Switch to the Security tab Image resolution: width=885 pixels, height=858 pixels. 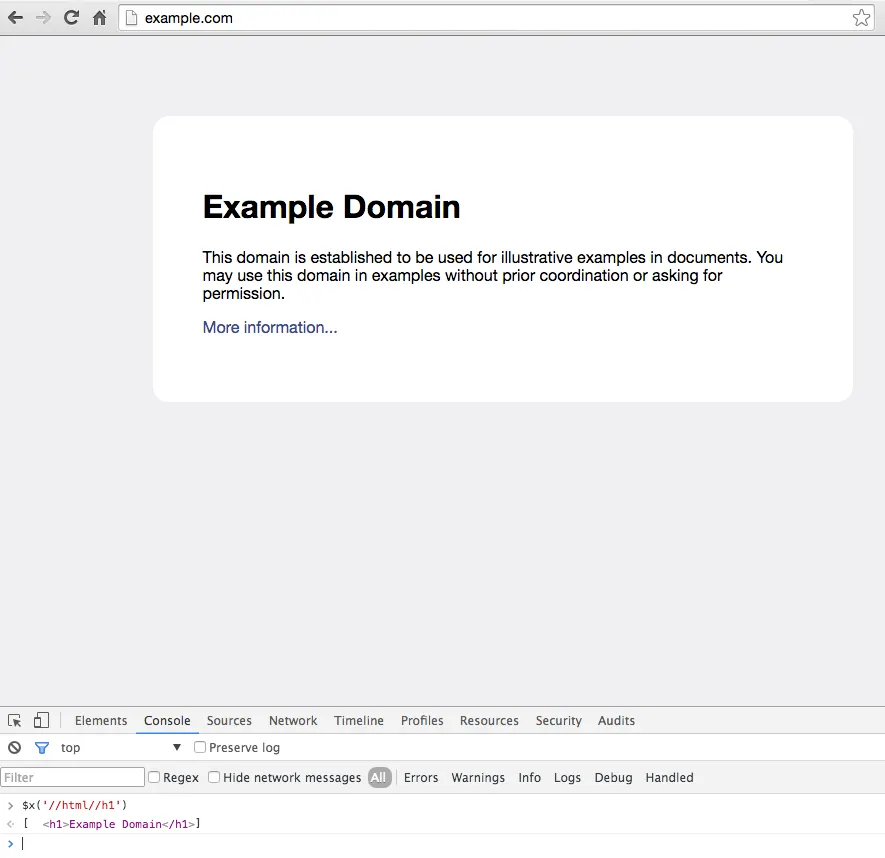tap(559, 721)
